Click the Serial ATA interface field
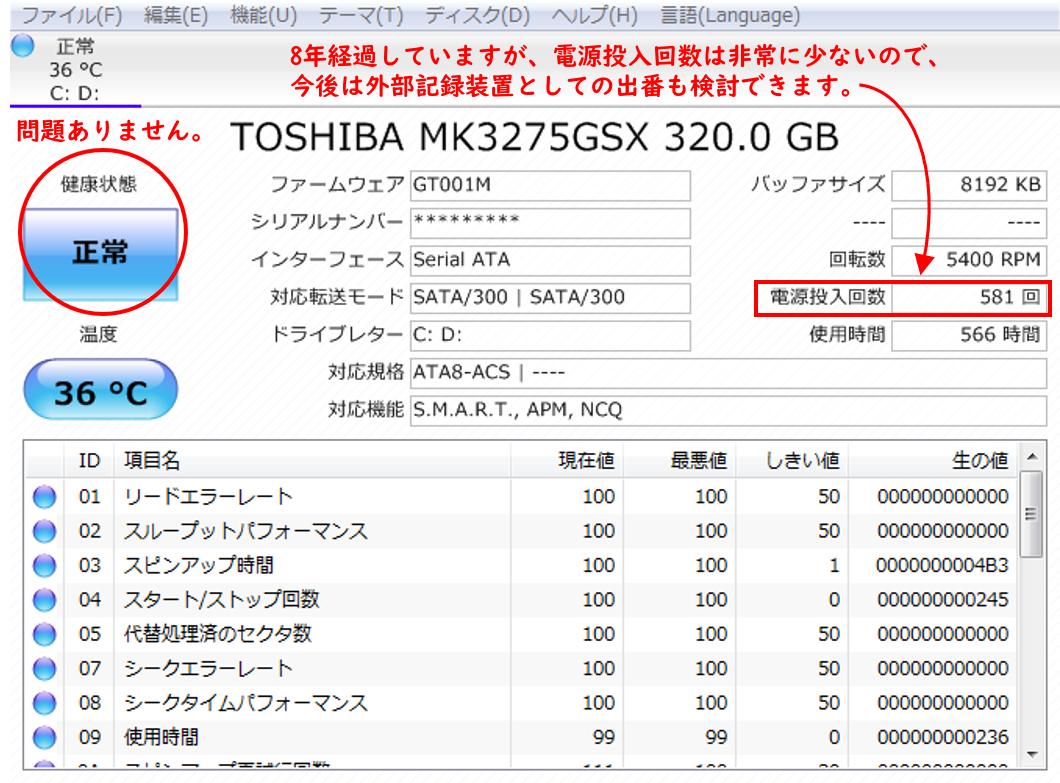The image size is (1060, 783). [550, 260]
